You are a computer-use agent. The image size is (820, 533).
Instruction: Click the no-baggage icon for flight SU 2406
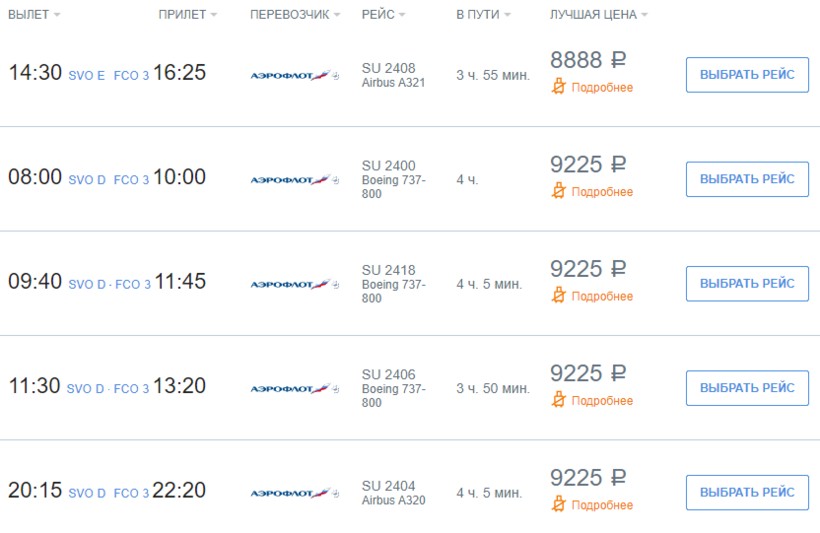[559, 400]
